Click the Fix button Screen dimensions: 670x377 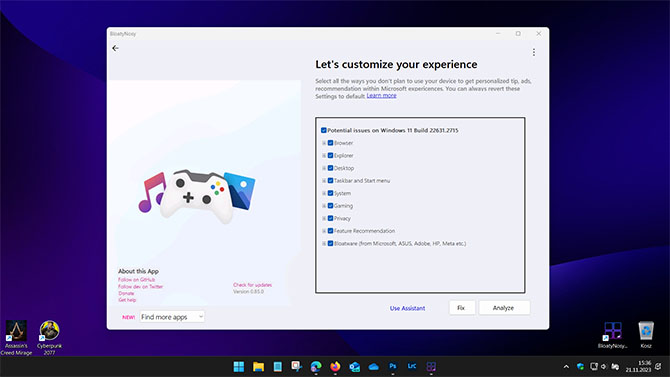click(461, 308)
